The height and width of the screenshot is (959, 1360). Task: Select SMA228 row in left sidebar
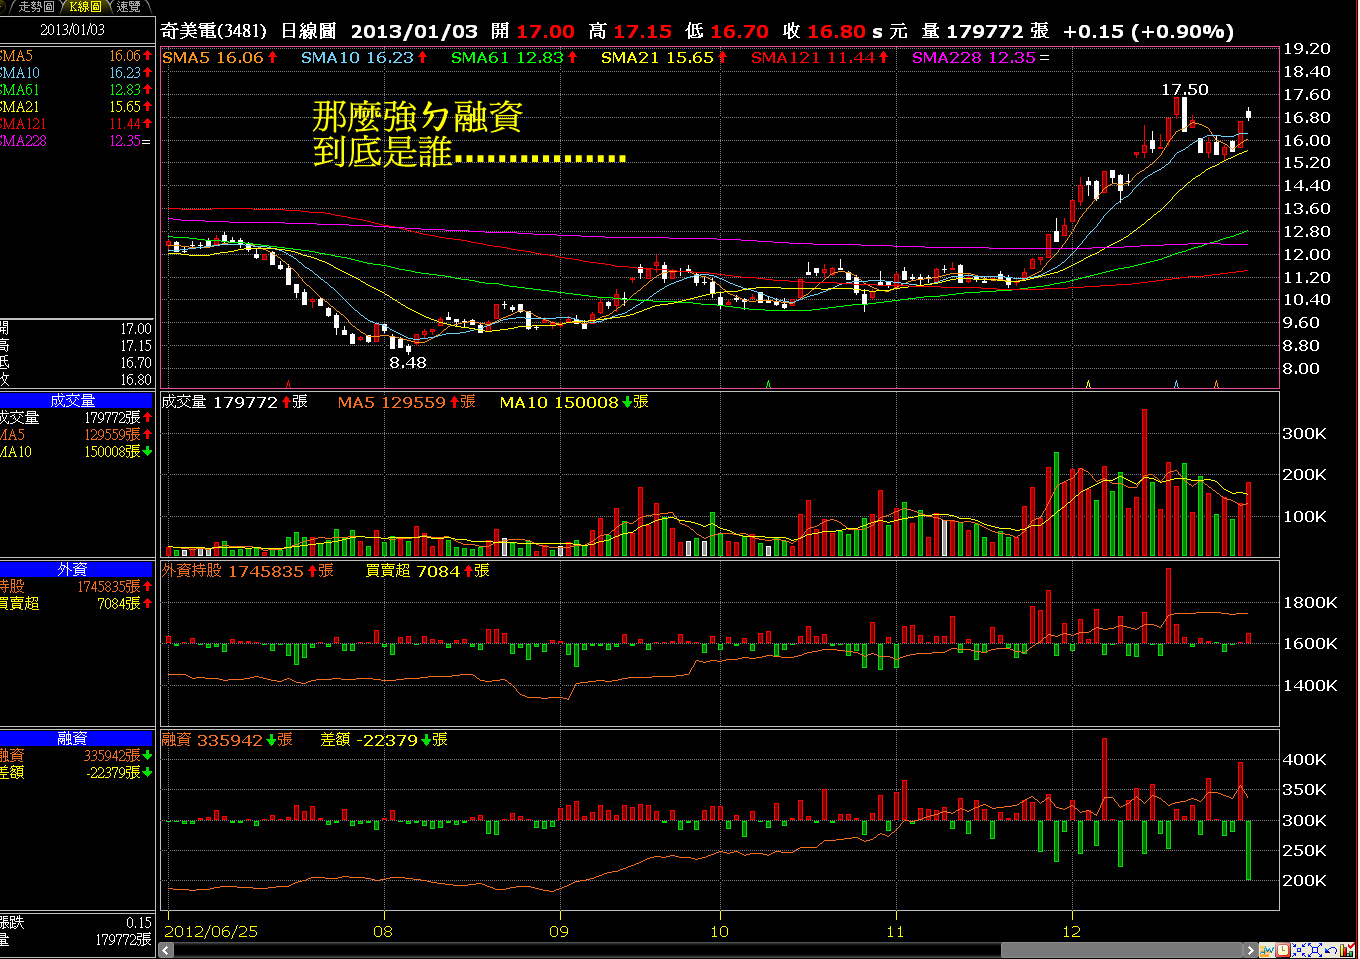(x=76, y=141)
